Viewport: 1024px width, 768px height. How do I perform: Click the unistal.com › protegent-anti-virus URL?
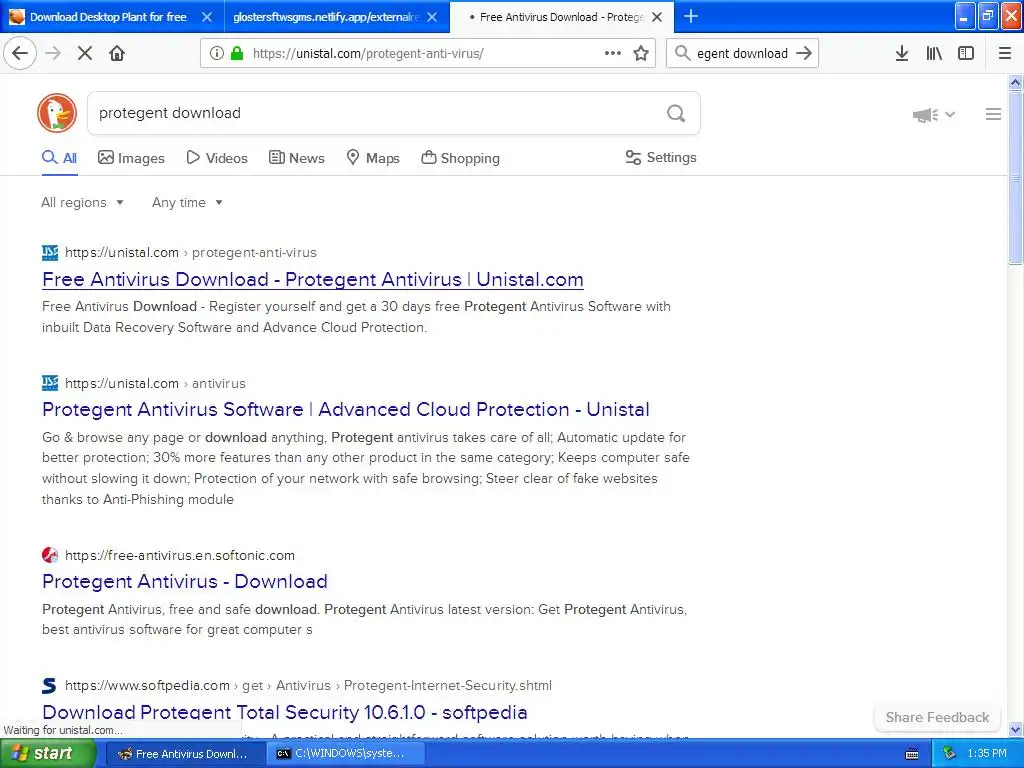click(191, 252)
